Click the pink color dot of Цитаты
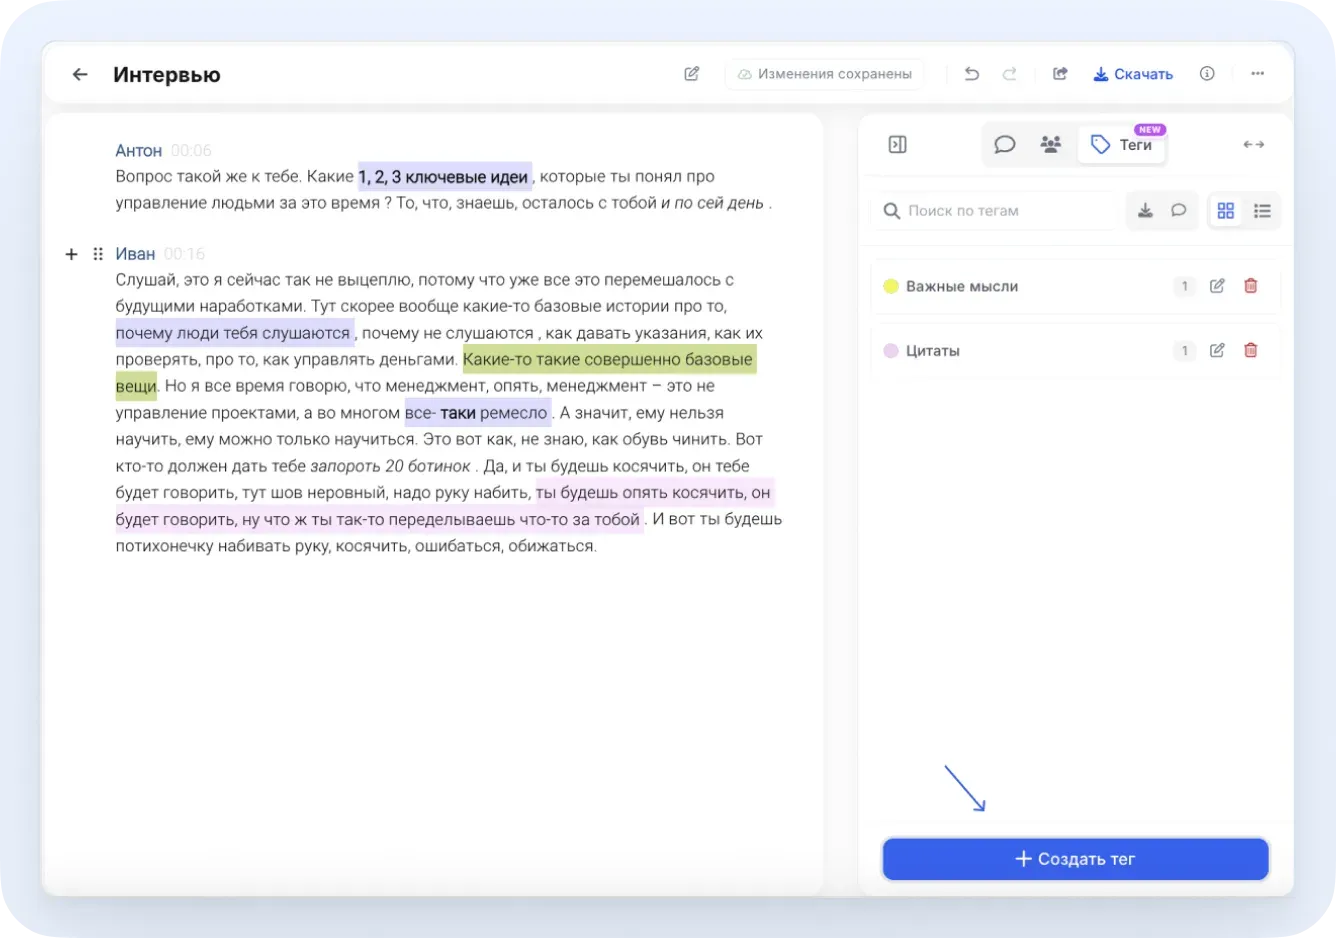This screenshot has width=1336, height=938. pyautogui.click(x=891, y=351)
